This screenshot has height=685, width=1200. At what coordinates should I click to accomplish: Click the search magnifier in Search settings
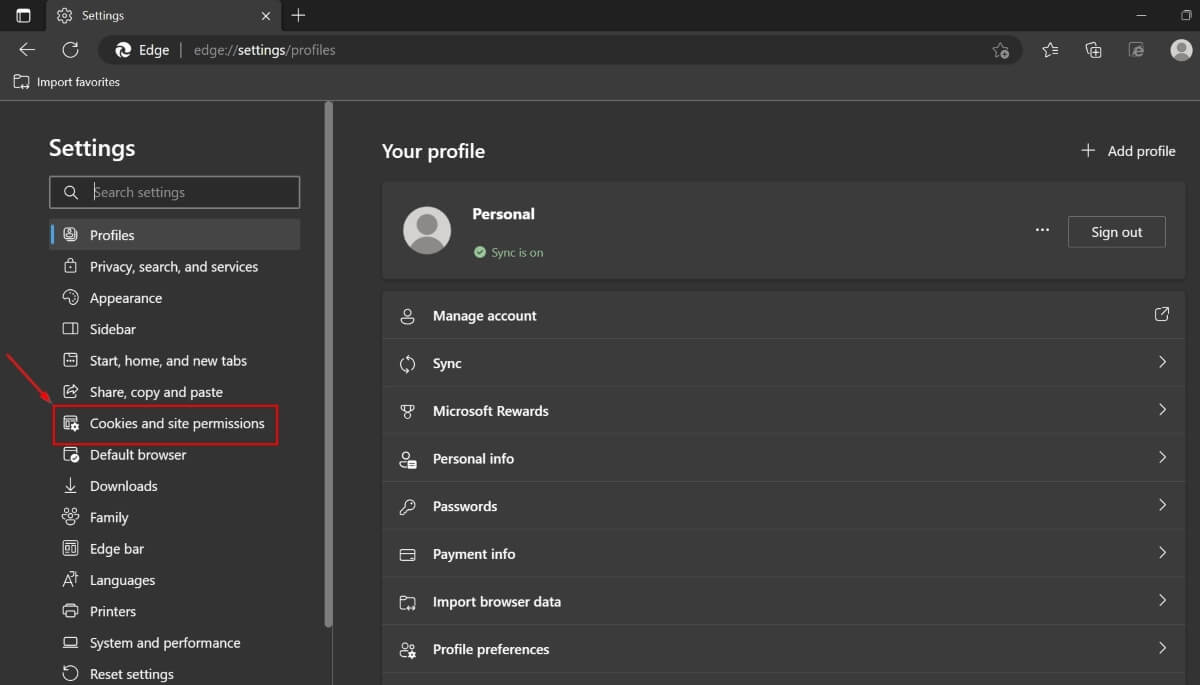[x=70, y=192]
